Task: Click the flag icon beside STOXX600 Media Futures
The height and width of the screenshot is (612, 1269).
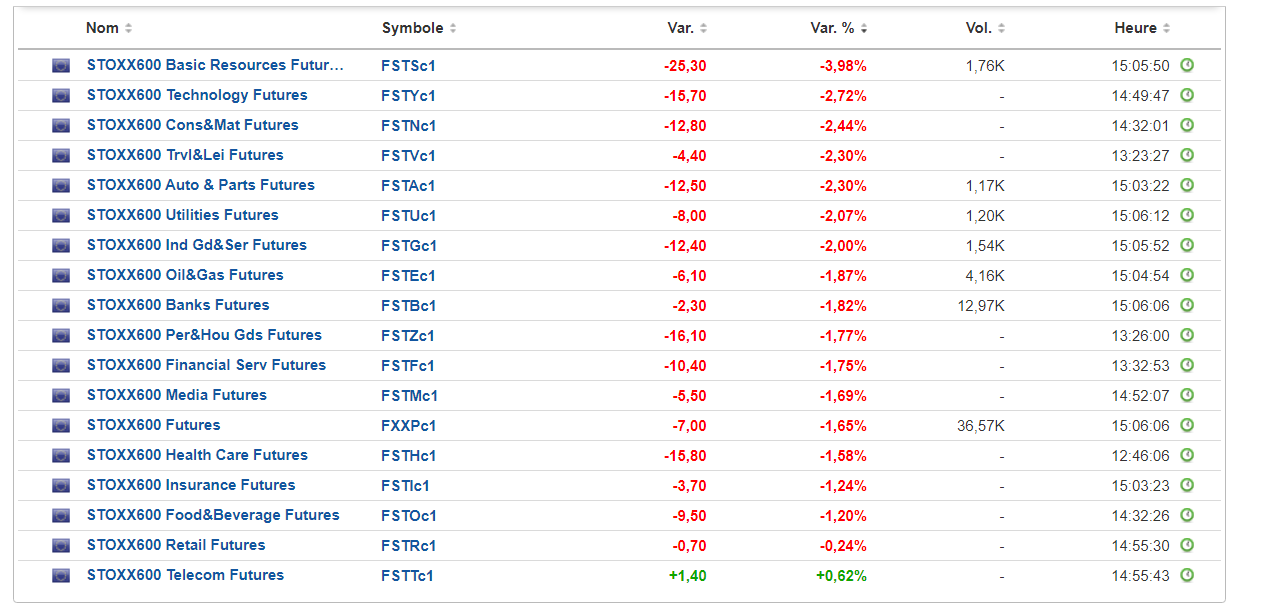Action: pyautogui.click(x=61, y=396)
